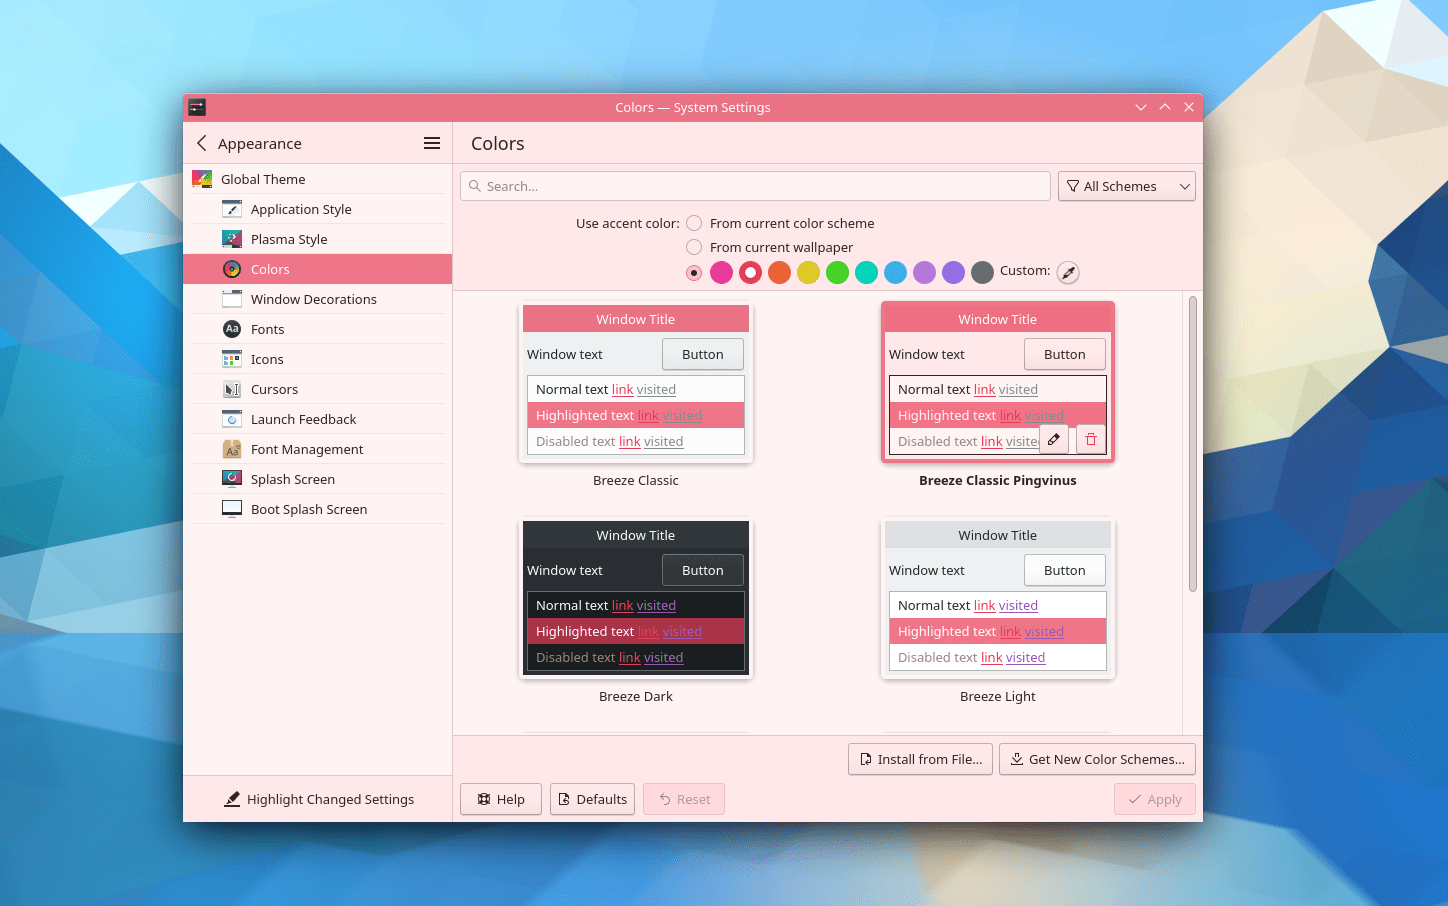Click the Window Decorations sidebar icon
The width and height of the screenshot is (1448, 906).
click(x=232, y=299)
